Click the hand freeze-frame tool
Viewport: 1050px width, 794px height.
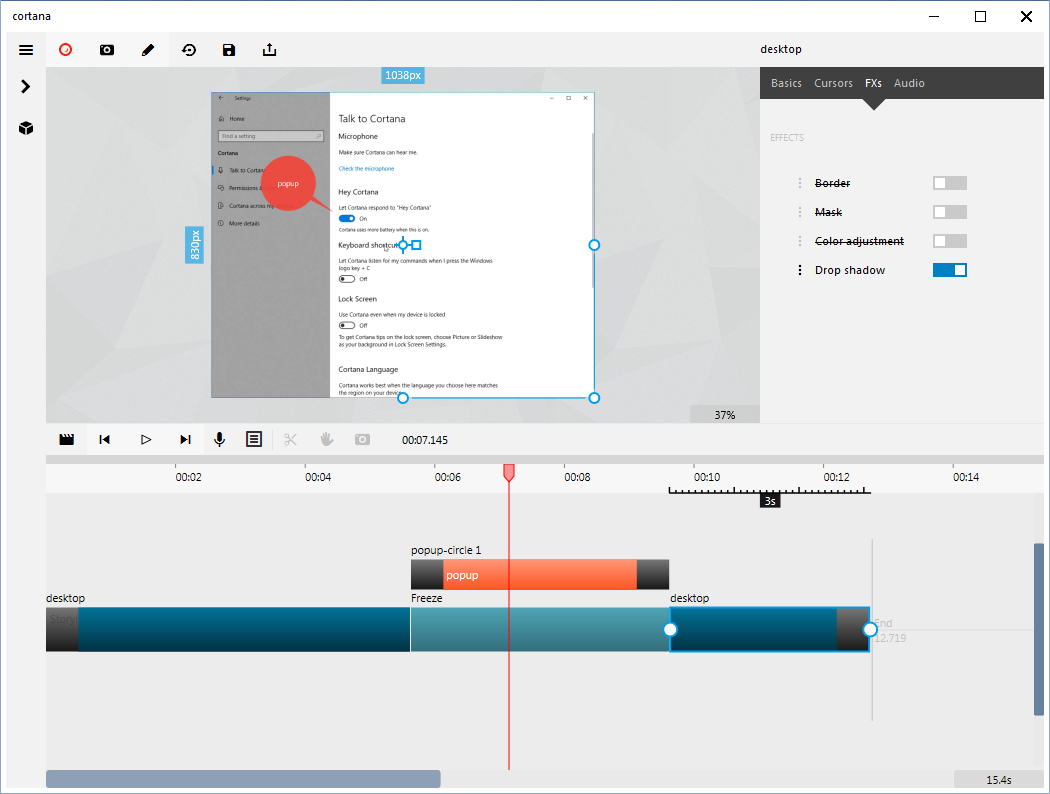(326, 439)
